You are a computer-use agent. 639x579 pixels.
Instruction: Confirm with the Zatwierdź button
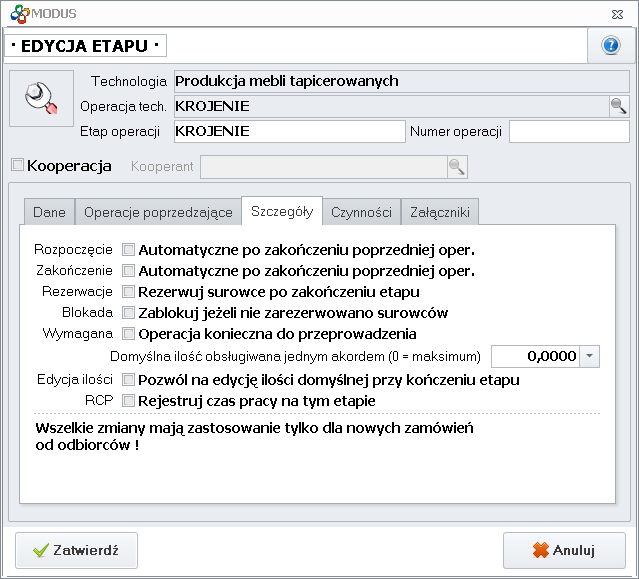coord(77,550)
